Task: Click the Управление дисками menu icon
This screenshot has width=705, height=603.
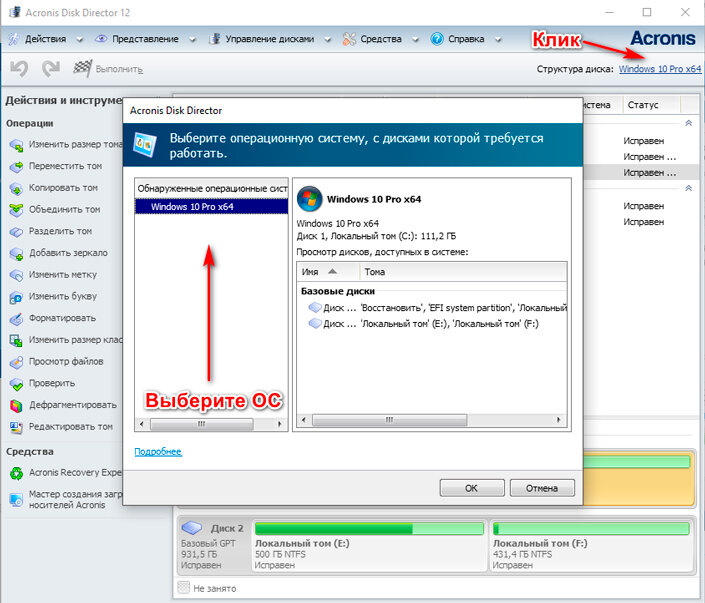Action: pyautogui.click(x=214, y=39)
